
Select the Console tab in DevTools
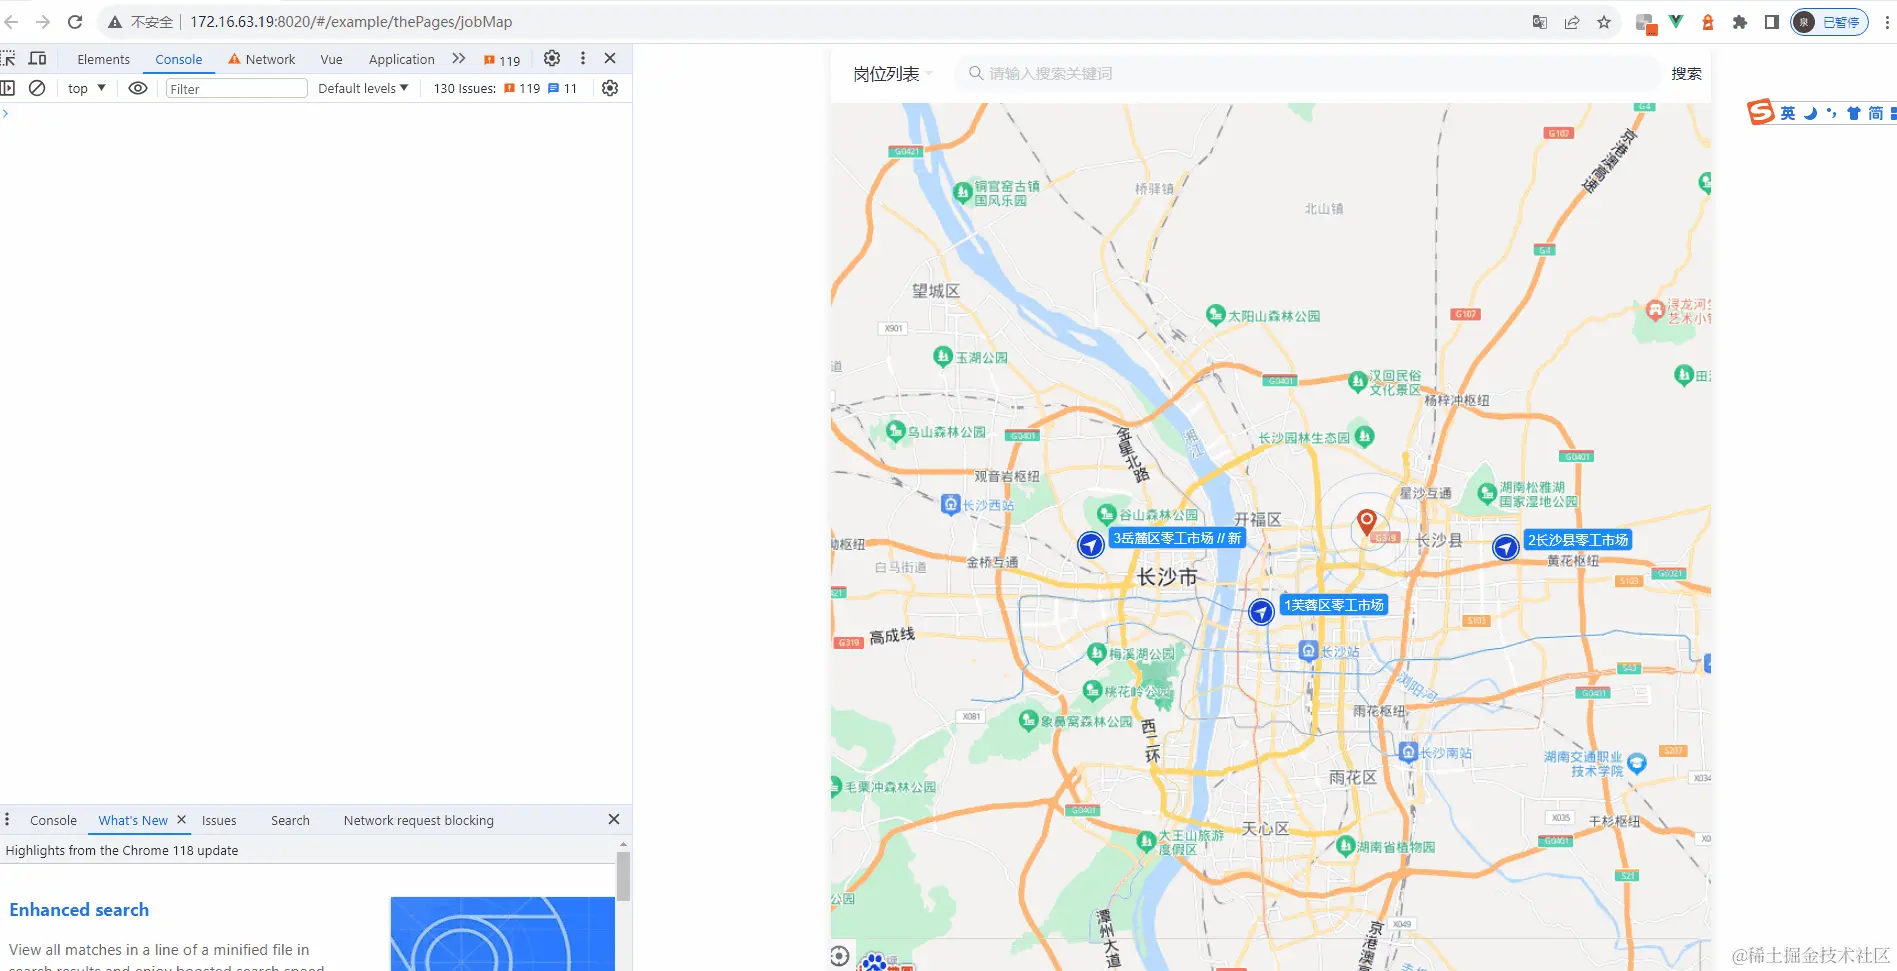click(179, 60)
